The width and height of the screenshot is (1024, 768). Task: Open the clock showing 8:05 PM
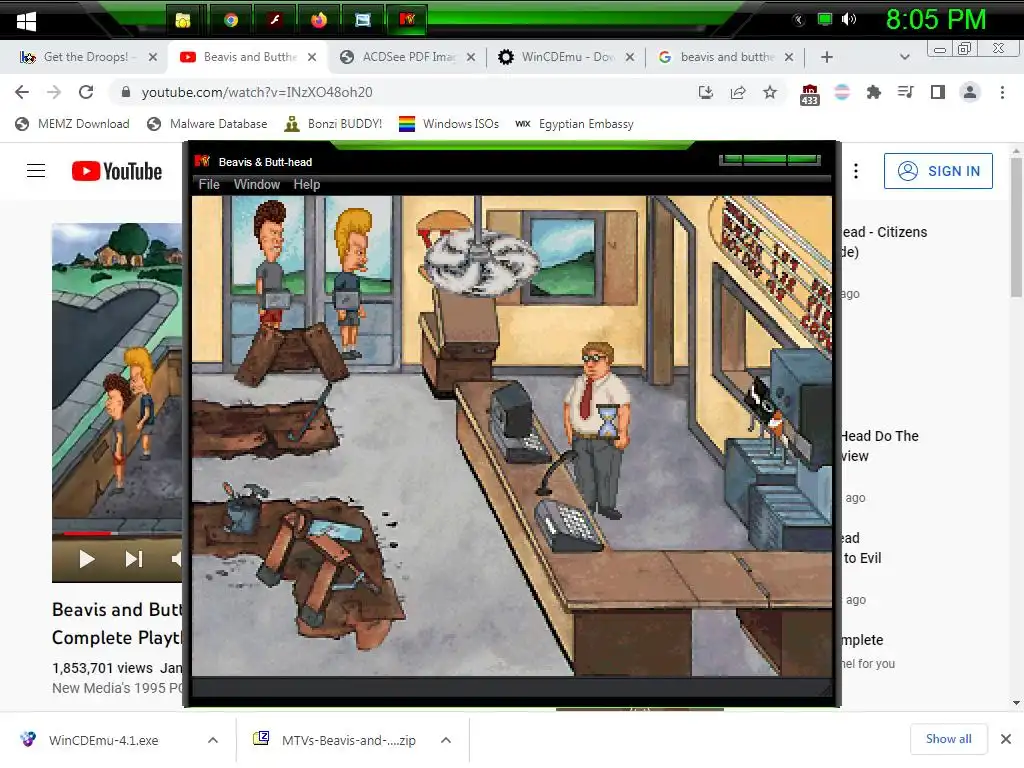point(936,20)
